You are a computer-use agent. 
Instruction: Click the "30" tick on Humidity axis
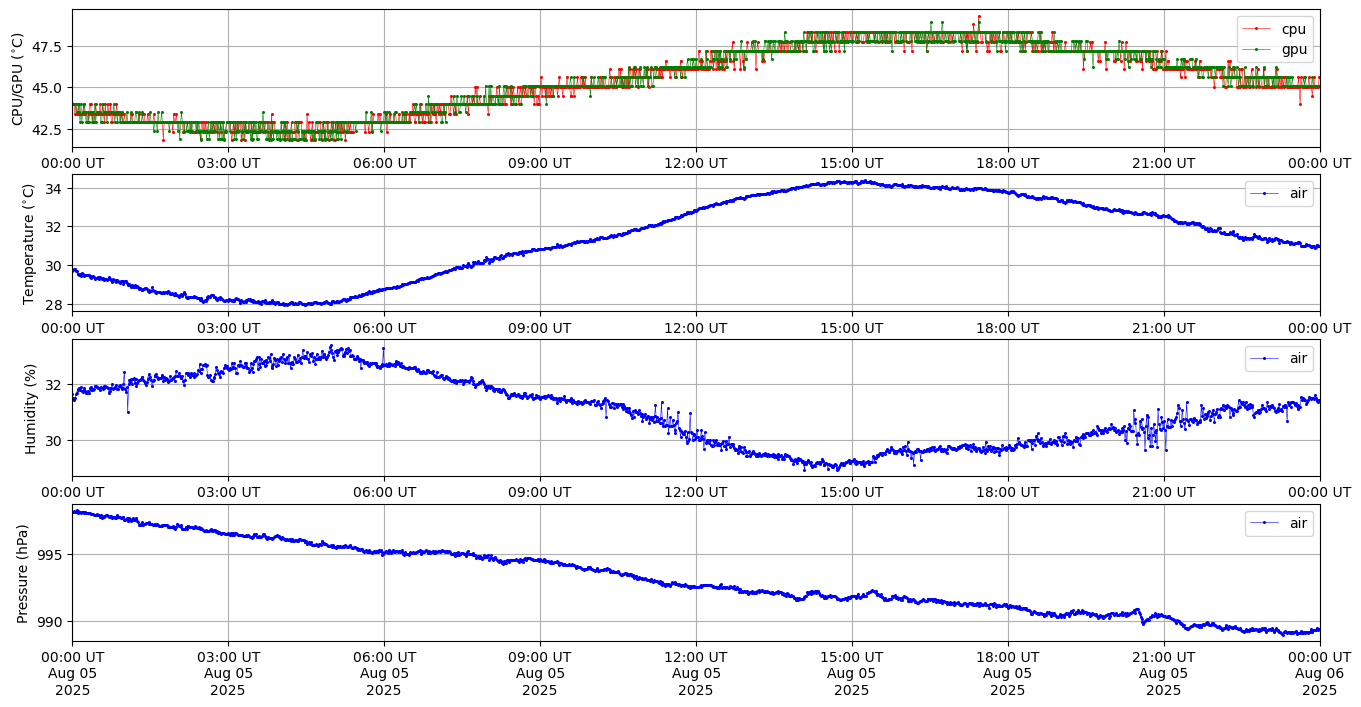[56, 441]
